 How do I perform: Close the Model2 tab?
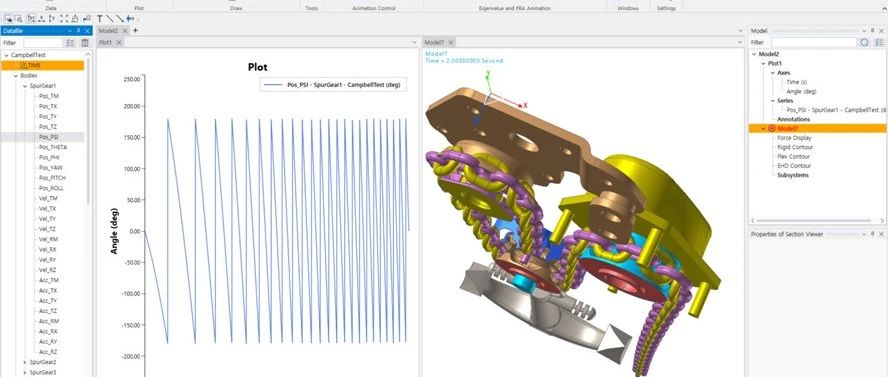125,31
